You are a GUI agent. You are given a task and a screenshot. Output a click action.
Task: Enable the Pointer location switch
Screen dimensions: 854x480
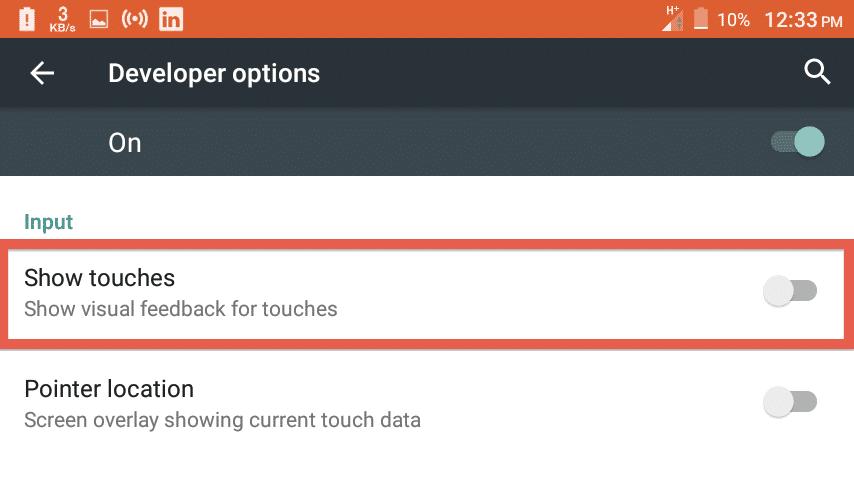point(790,402)
